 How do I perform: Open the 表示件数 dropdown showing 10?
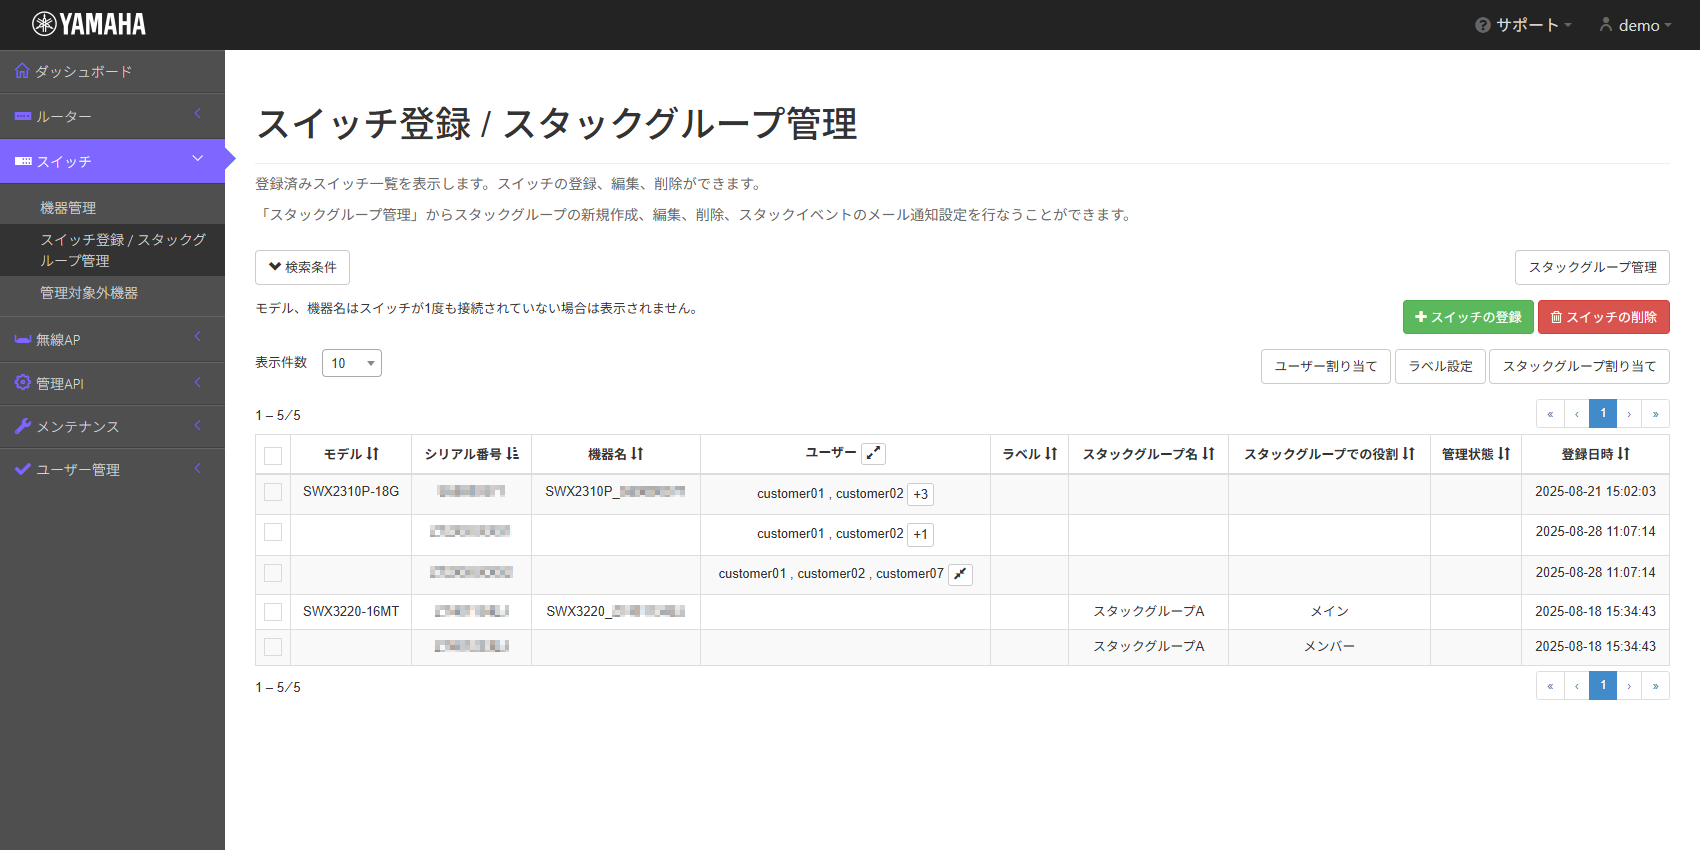click(352, 363)
